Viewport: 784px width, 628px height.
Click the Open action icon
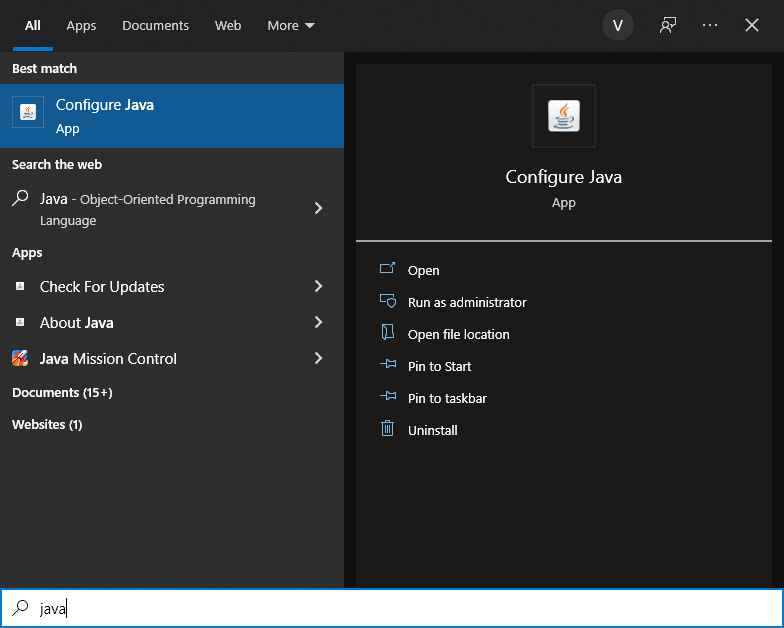point(388,268)
